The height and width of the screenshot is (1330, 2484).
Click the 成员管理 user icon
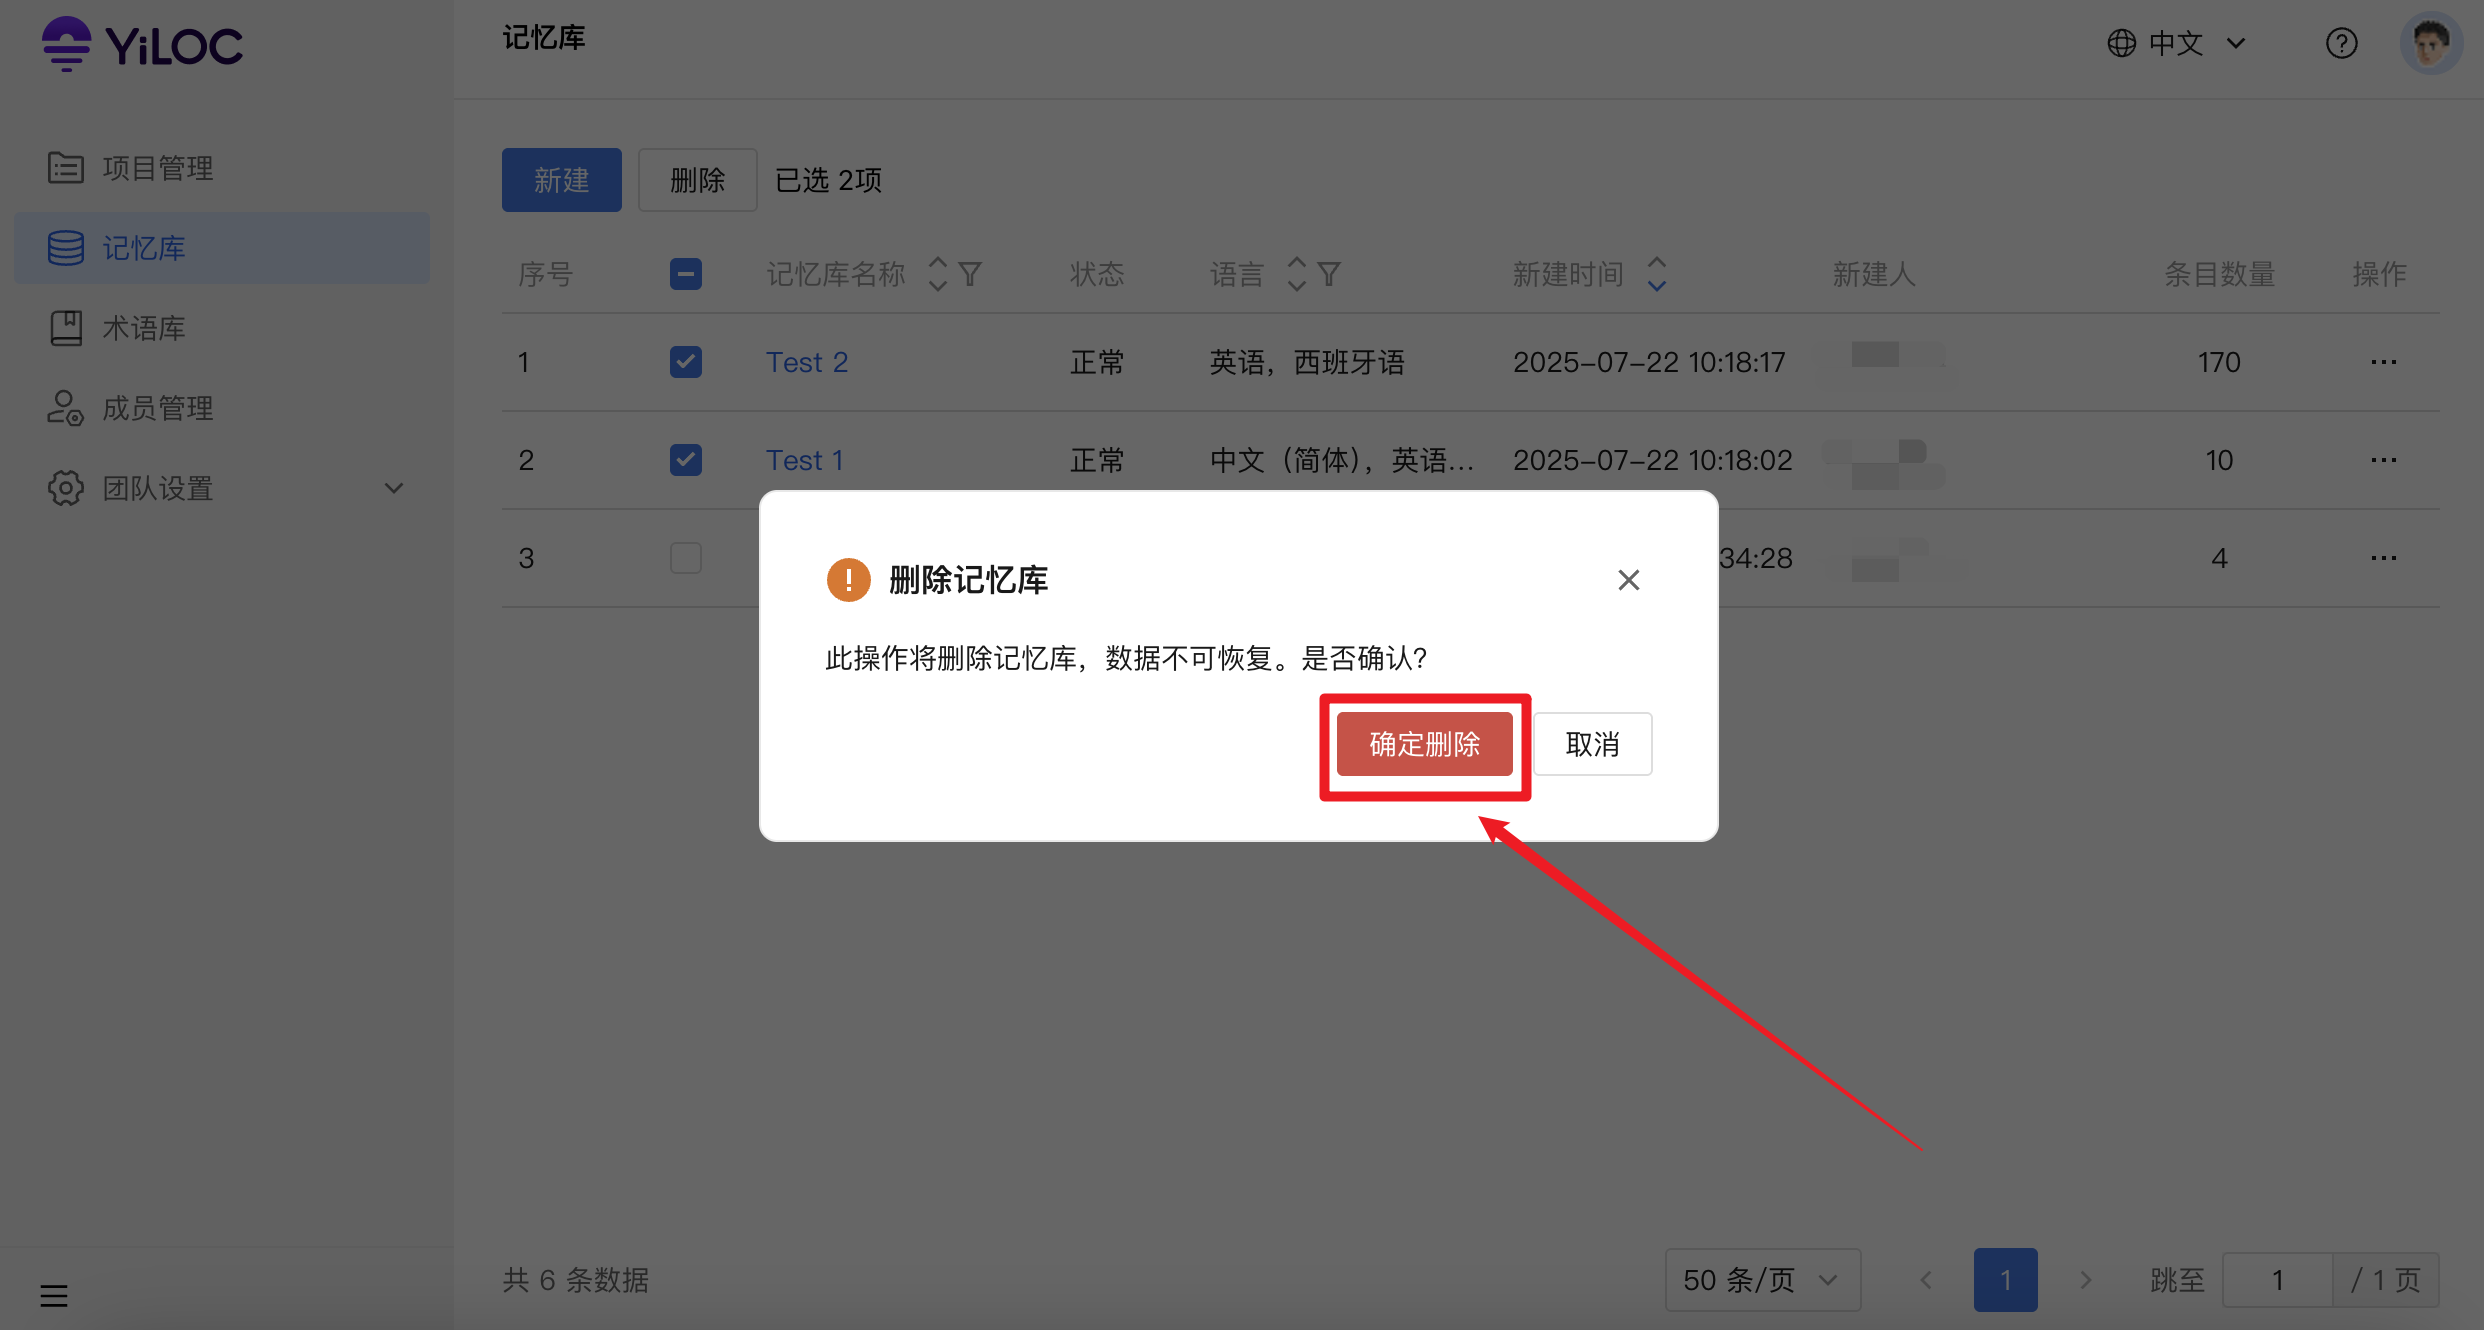pos(66,408)
